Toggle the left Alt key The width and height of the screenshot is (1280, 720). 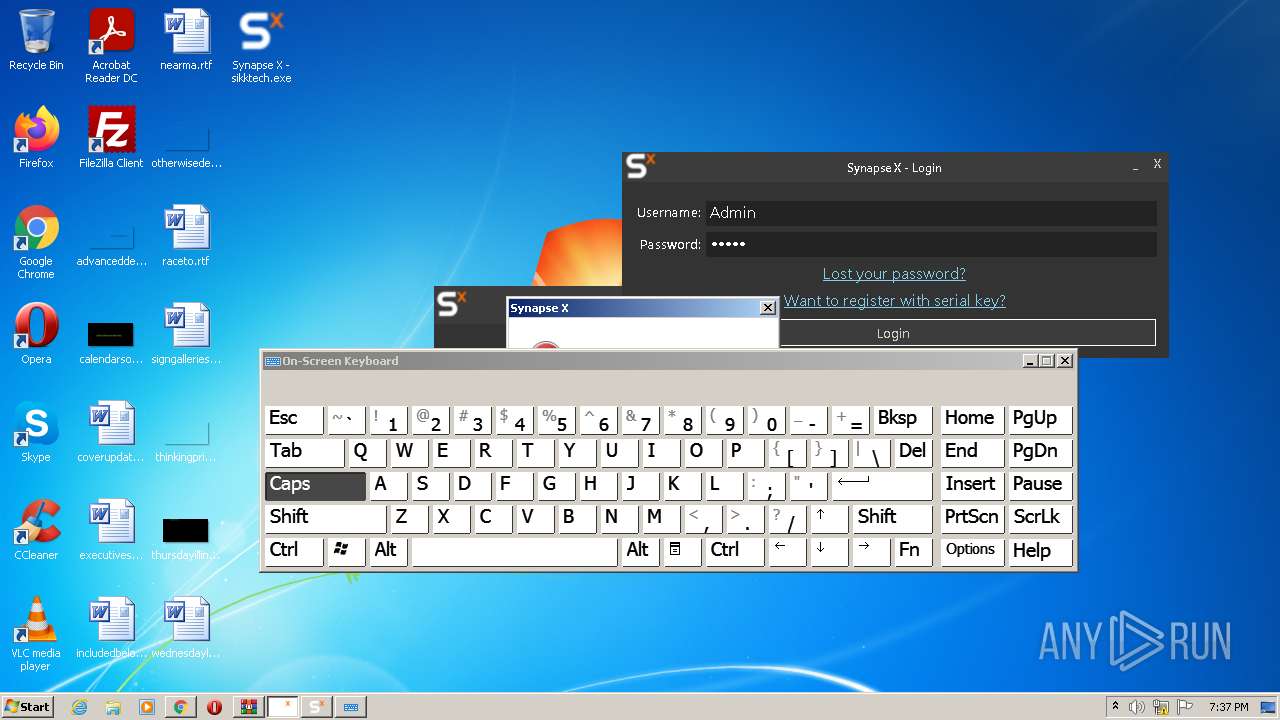tap(388, 551)
